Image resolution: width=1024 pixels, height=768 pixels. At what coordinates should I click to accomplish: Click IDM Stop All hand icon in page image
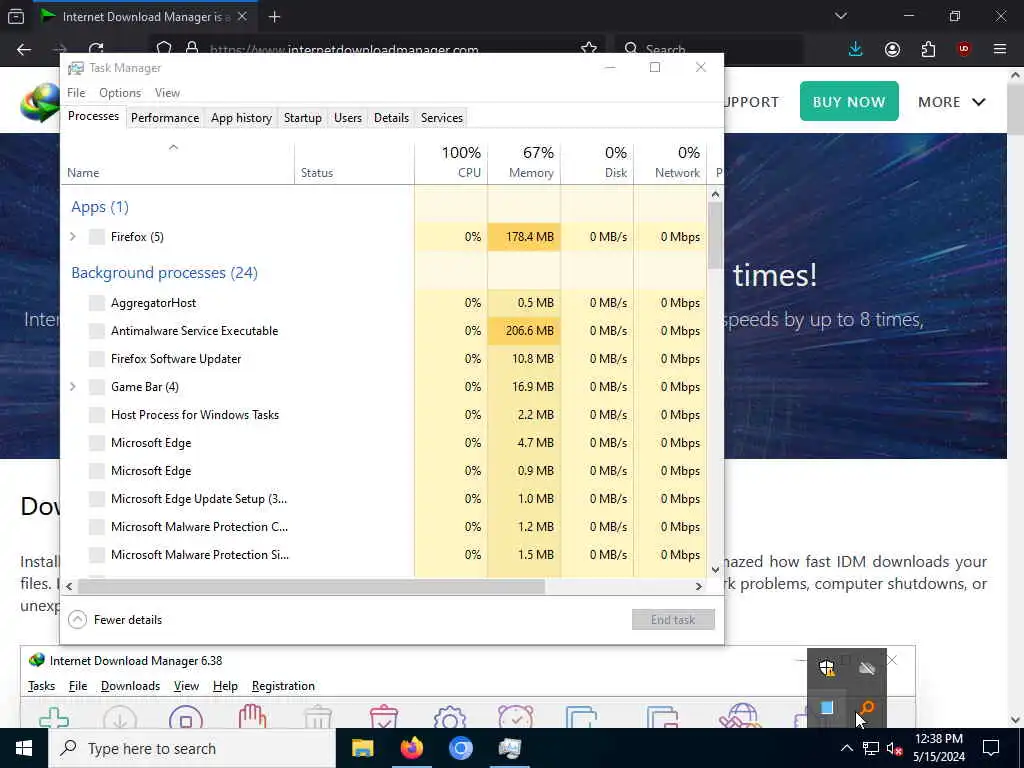252,717
